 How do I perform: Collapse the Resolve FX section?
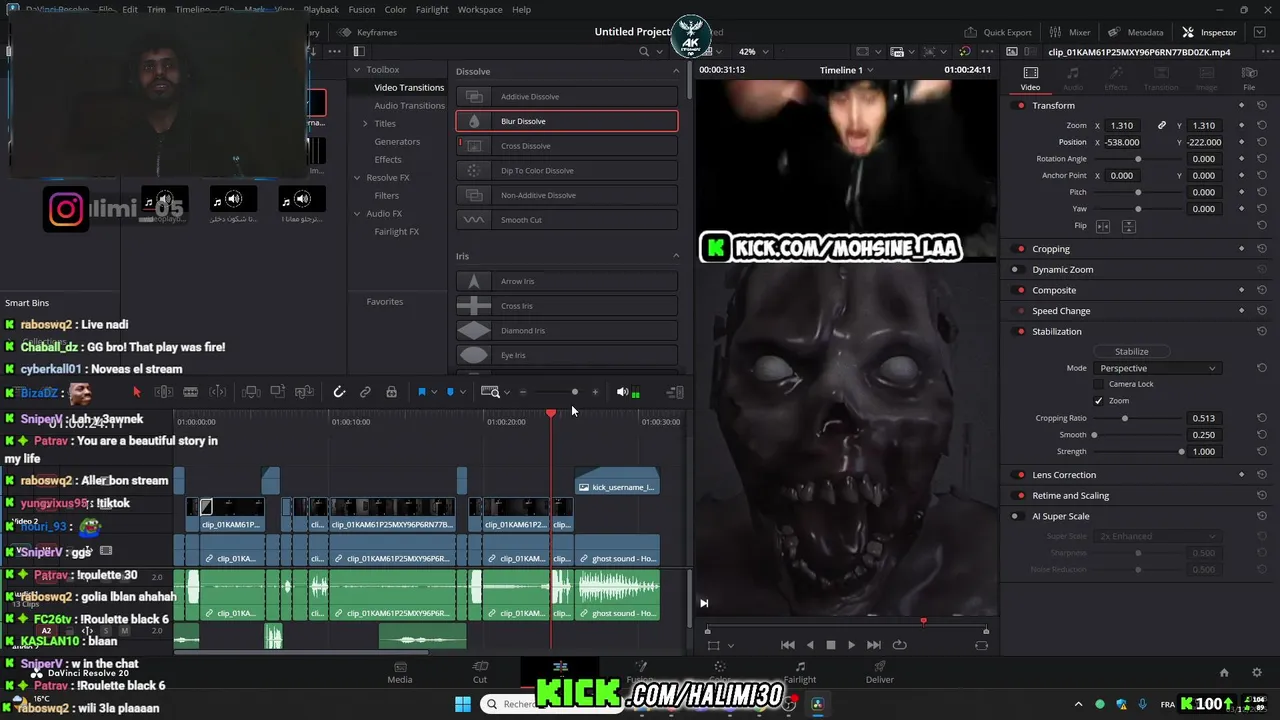pyautogui.click(x=357, y=178)
